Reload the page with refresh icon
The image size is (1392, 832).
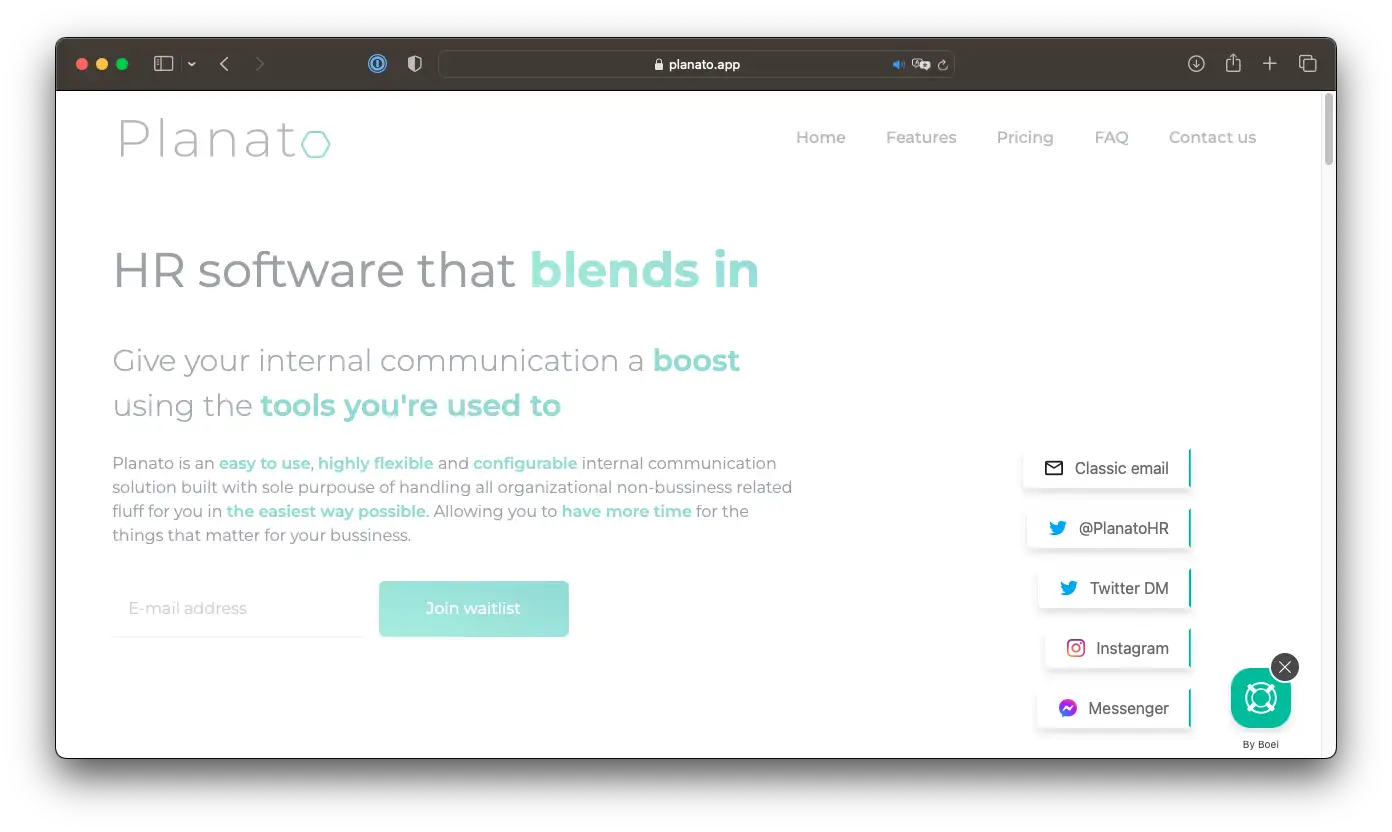(x=942, y=64)
